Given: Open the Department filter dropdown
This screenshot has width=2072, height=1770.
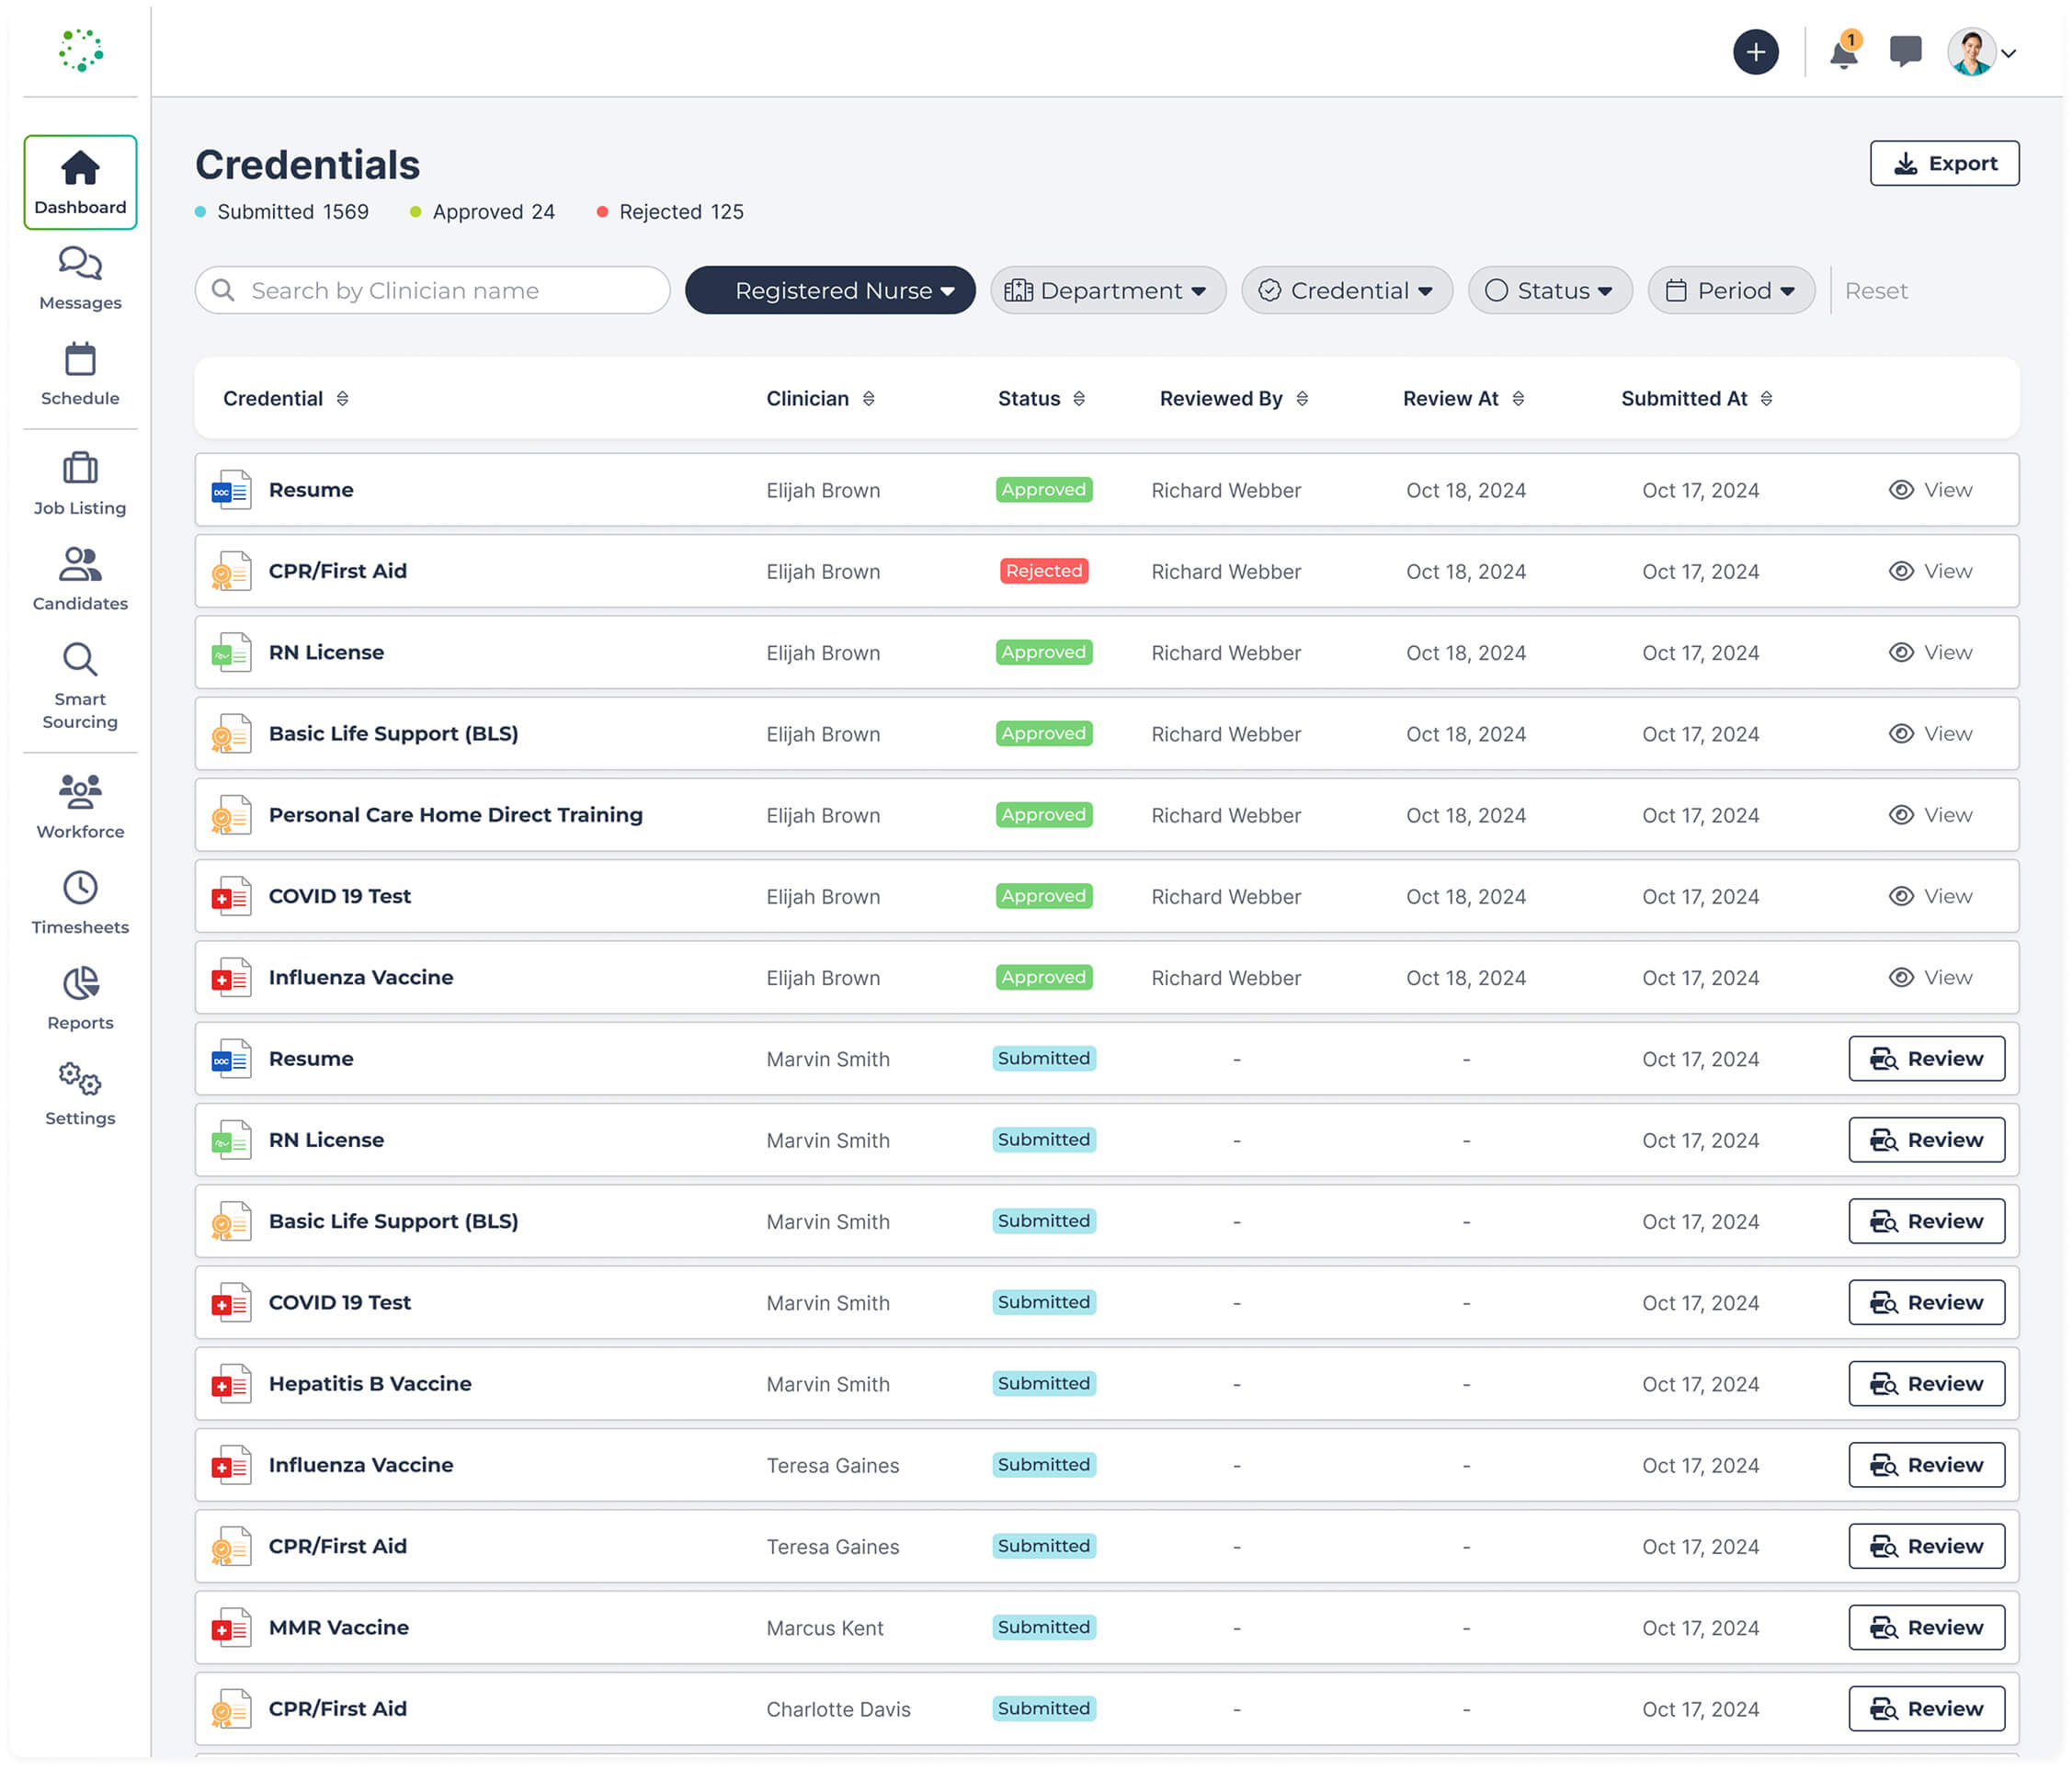Looking at the screenshot, I should 1108,291.
